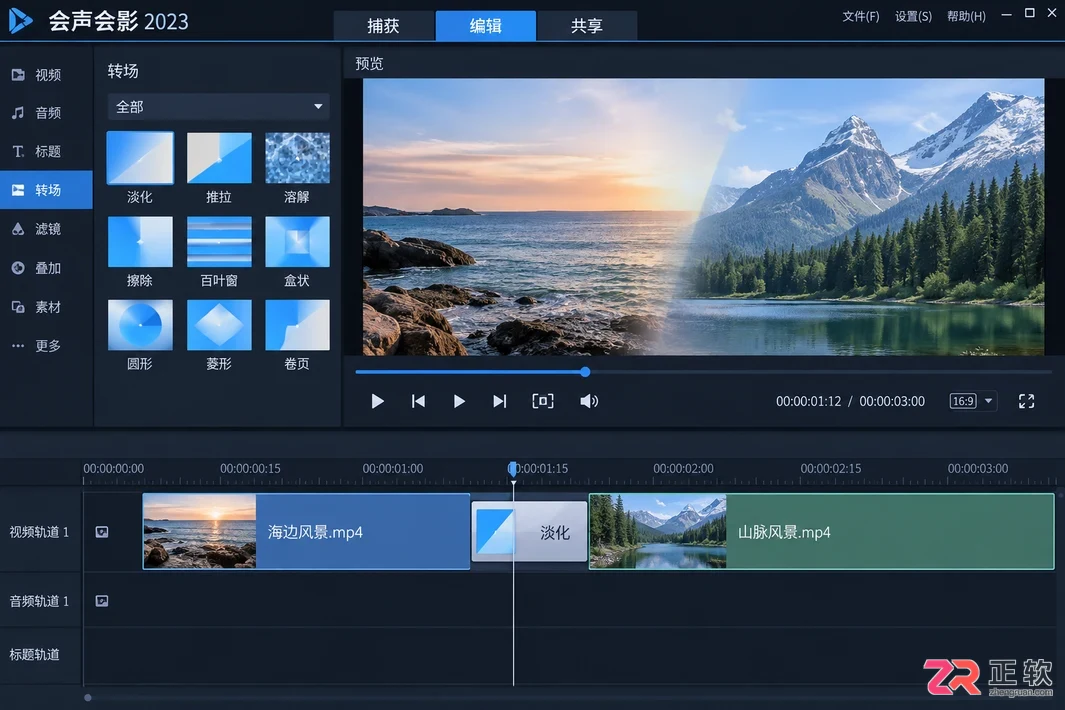Select the 盒状 box transition
The image size is (1065, 710).
click(297, 242)
